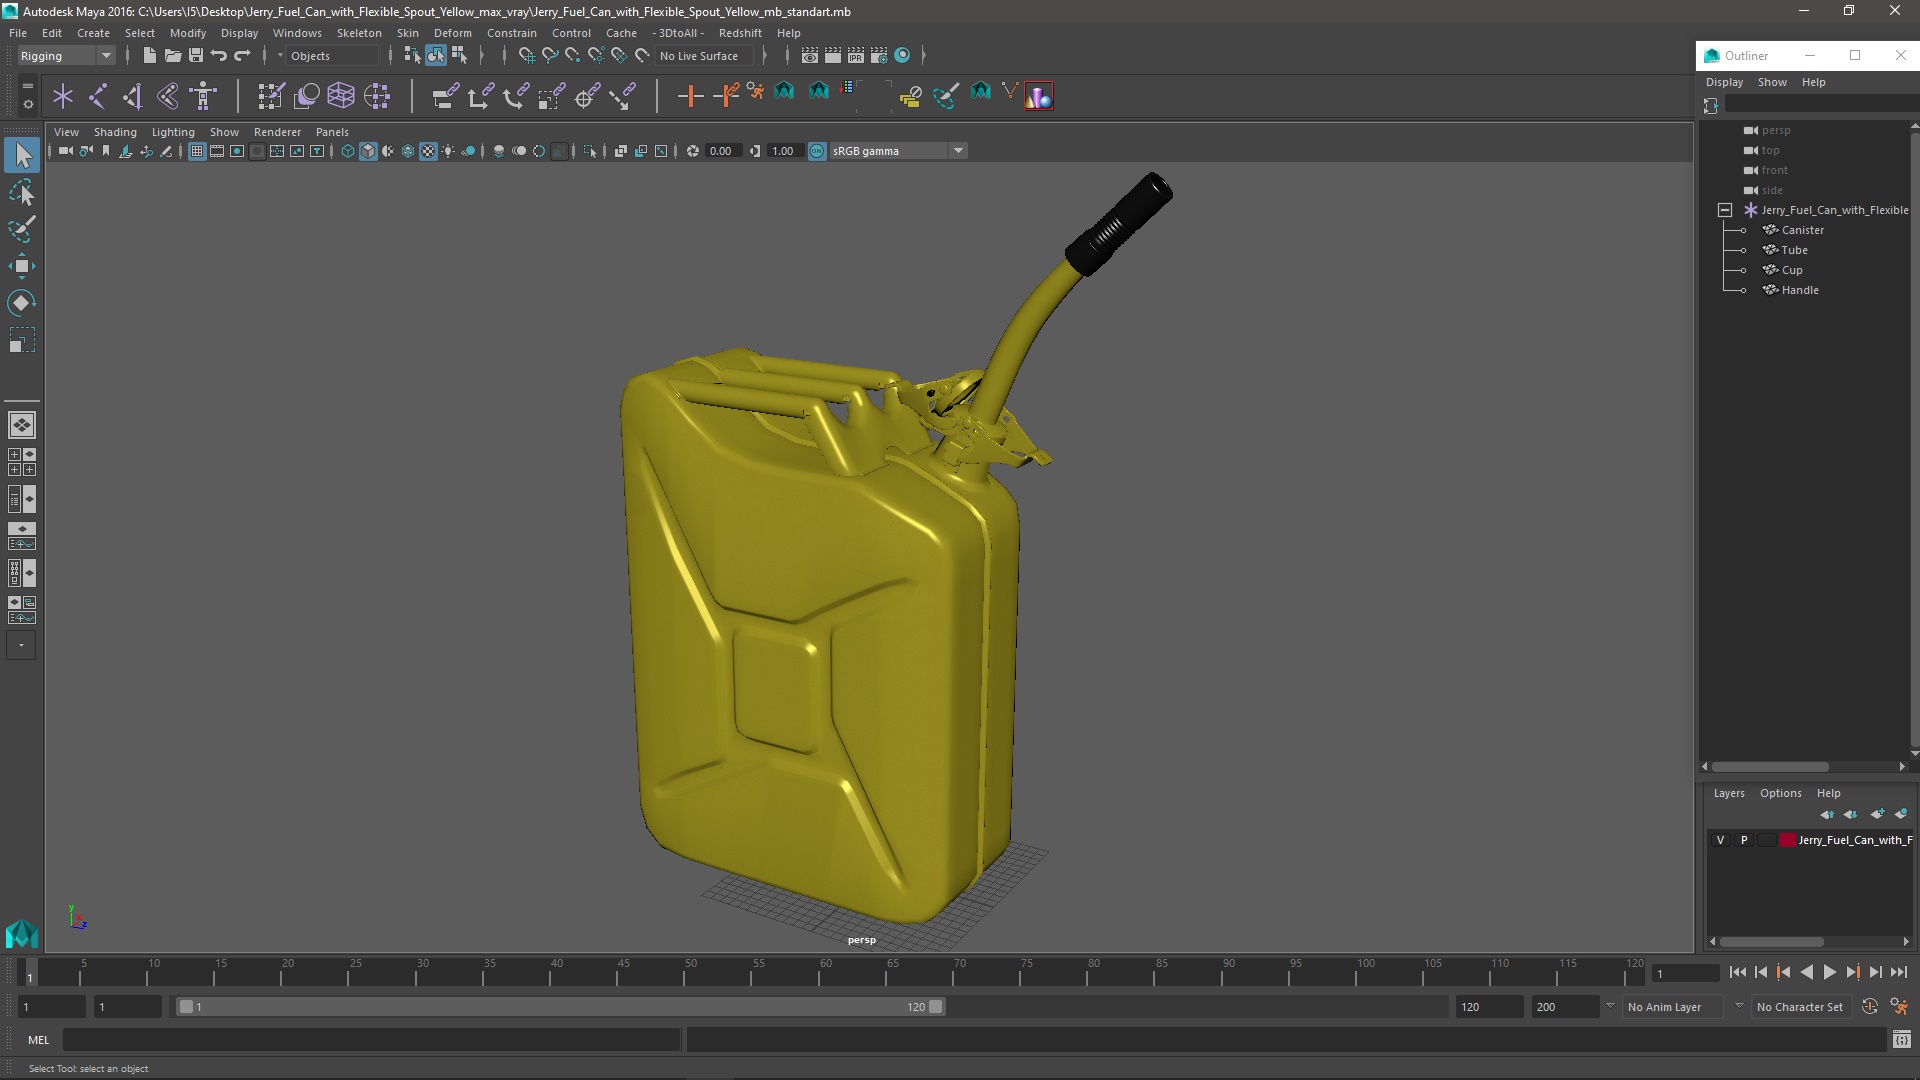Click the Create Joint tool icon
The height and width of the screenshot is (1080, 1920).
click(98, 96)
